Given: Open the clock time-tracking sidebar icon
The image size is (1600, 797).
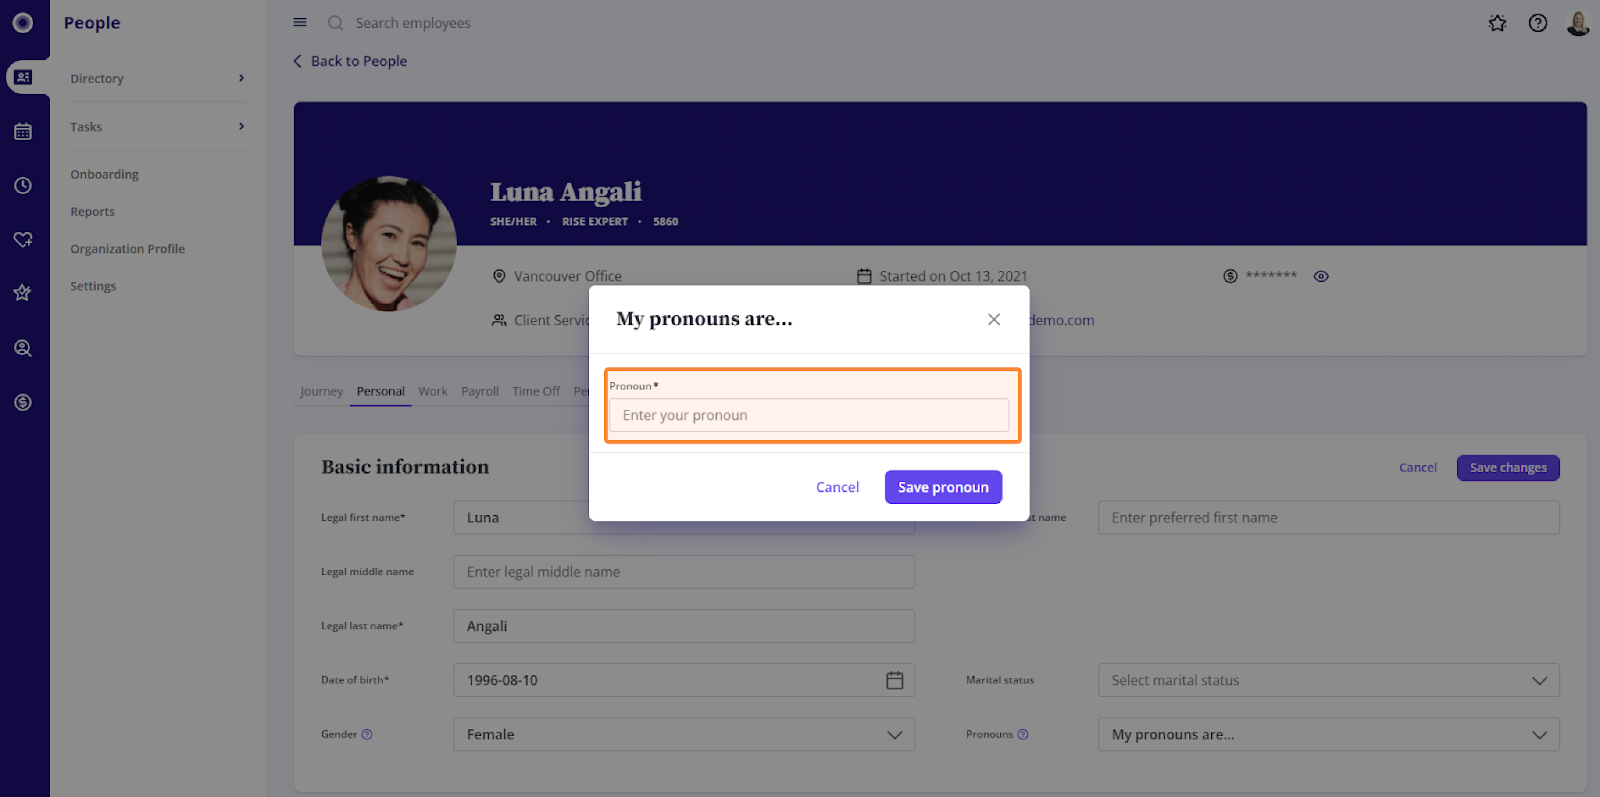Looking at the screenshot, I should [23, 186].
